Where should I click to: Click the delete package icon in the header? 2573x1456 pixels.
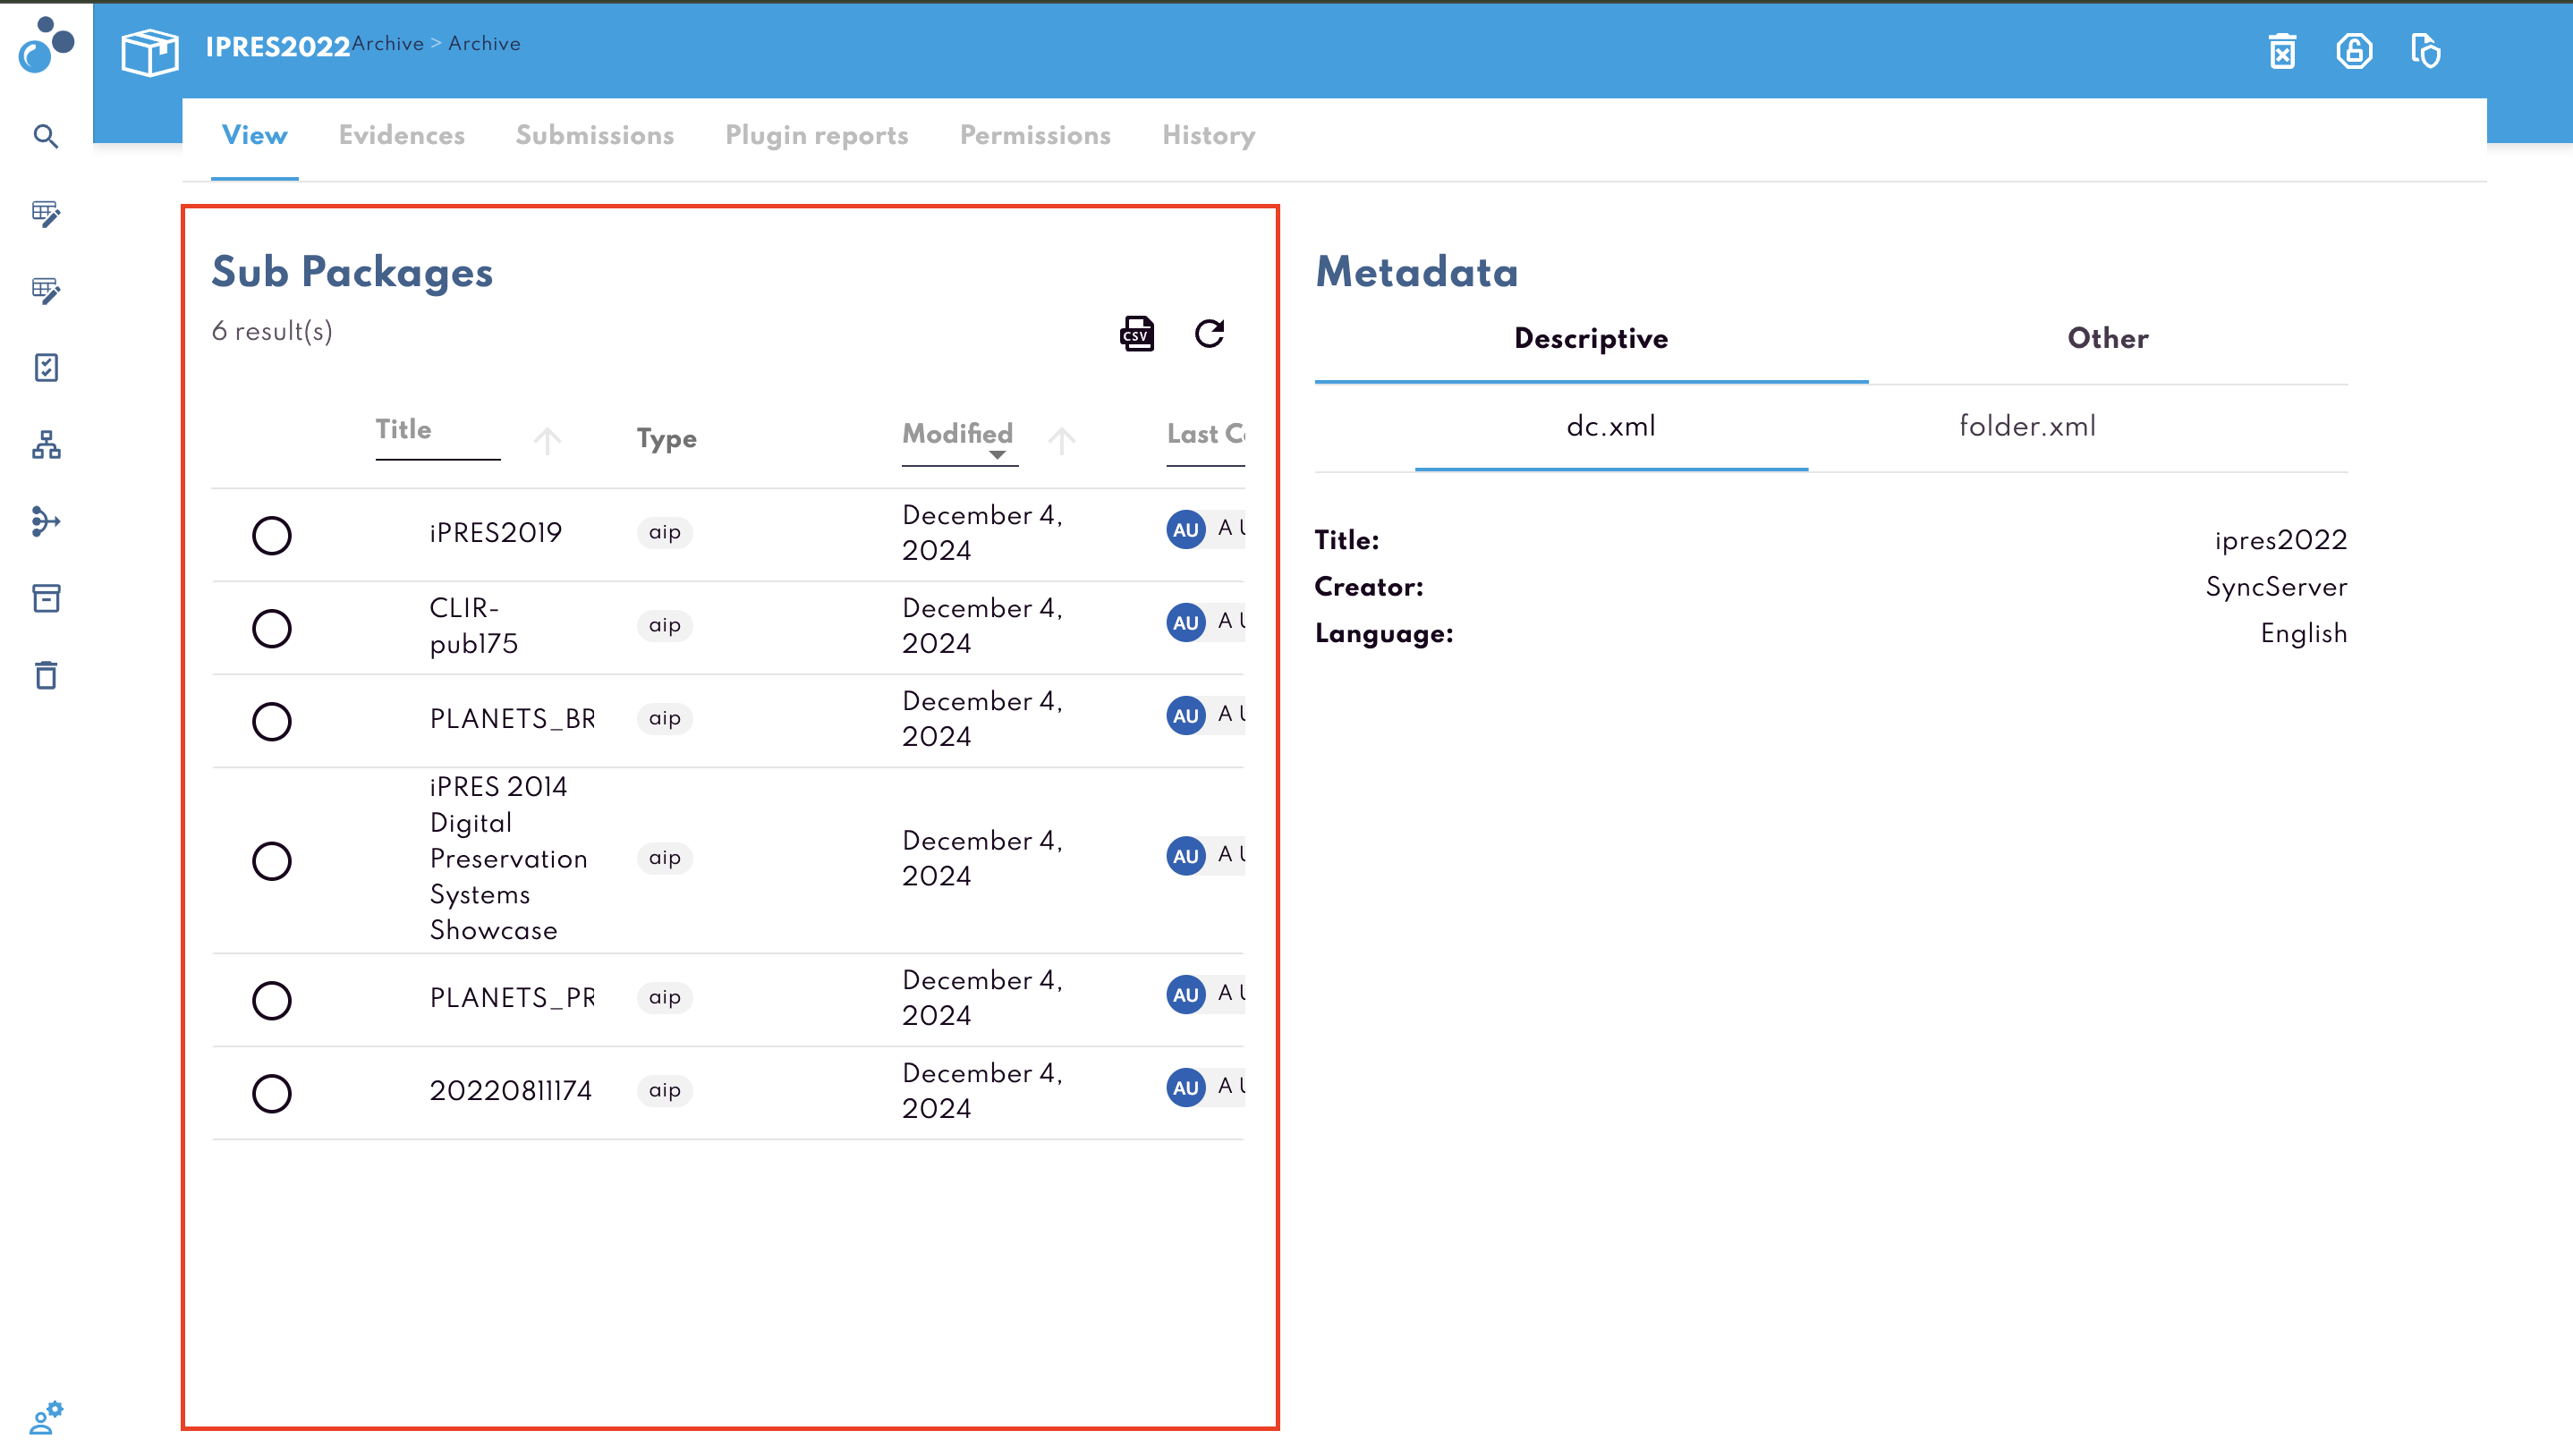click(x=2282, y=51)
